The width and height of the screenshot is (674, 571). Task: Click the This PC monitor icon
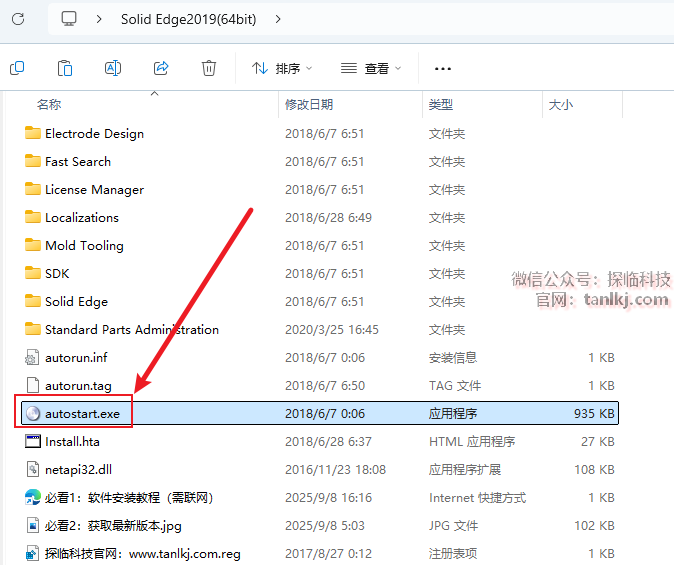(69, 18)
